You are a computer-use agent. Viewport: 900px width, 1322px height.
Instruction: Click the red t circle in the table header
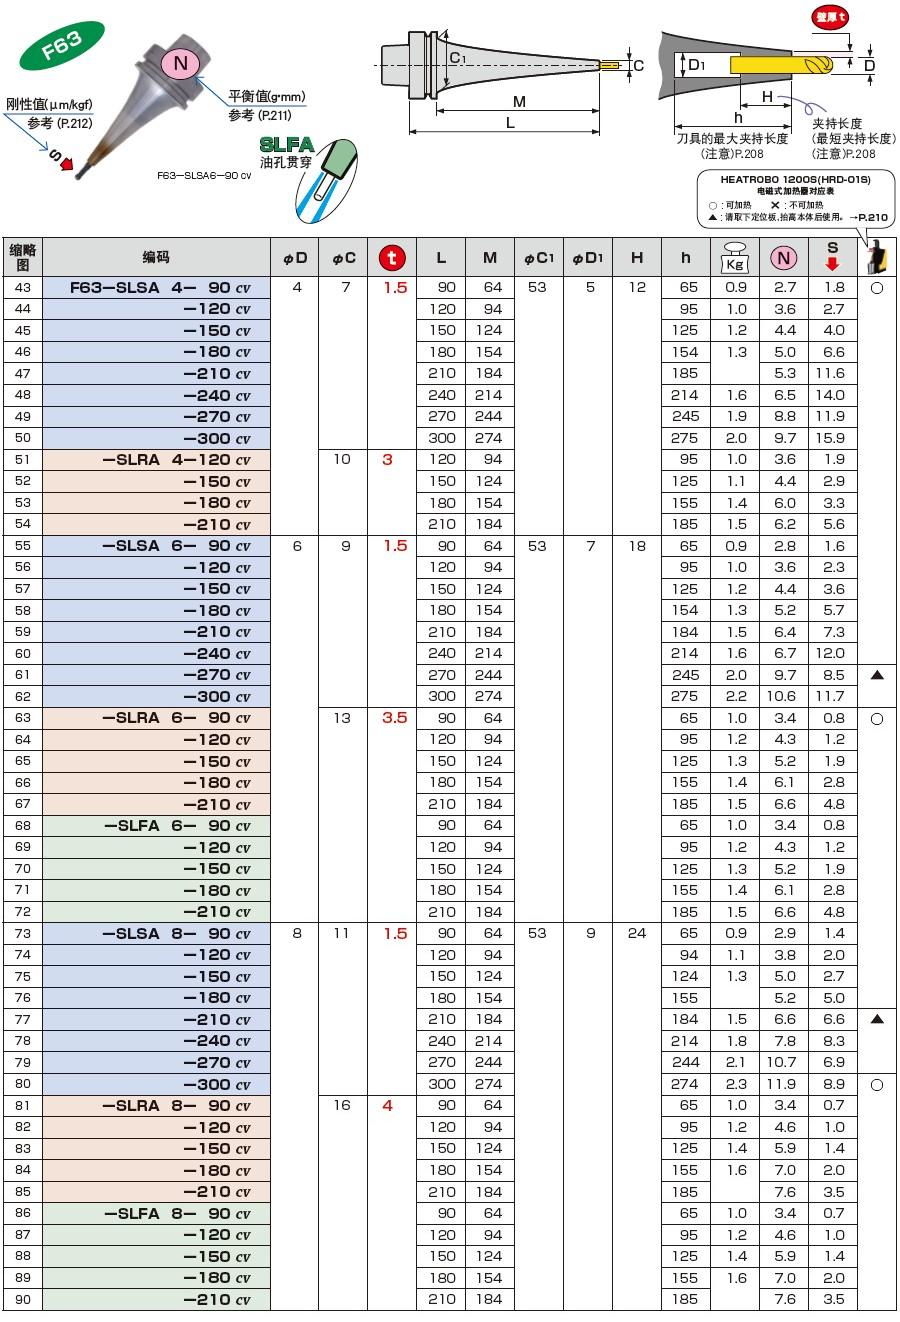392,257
